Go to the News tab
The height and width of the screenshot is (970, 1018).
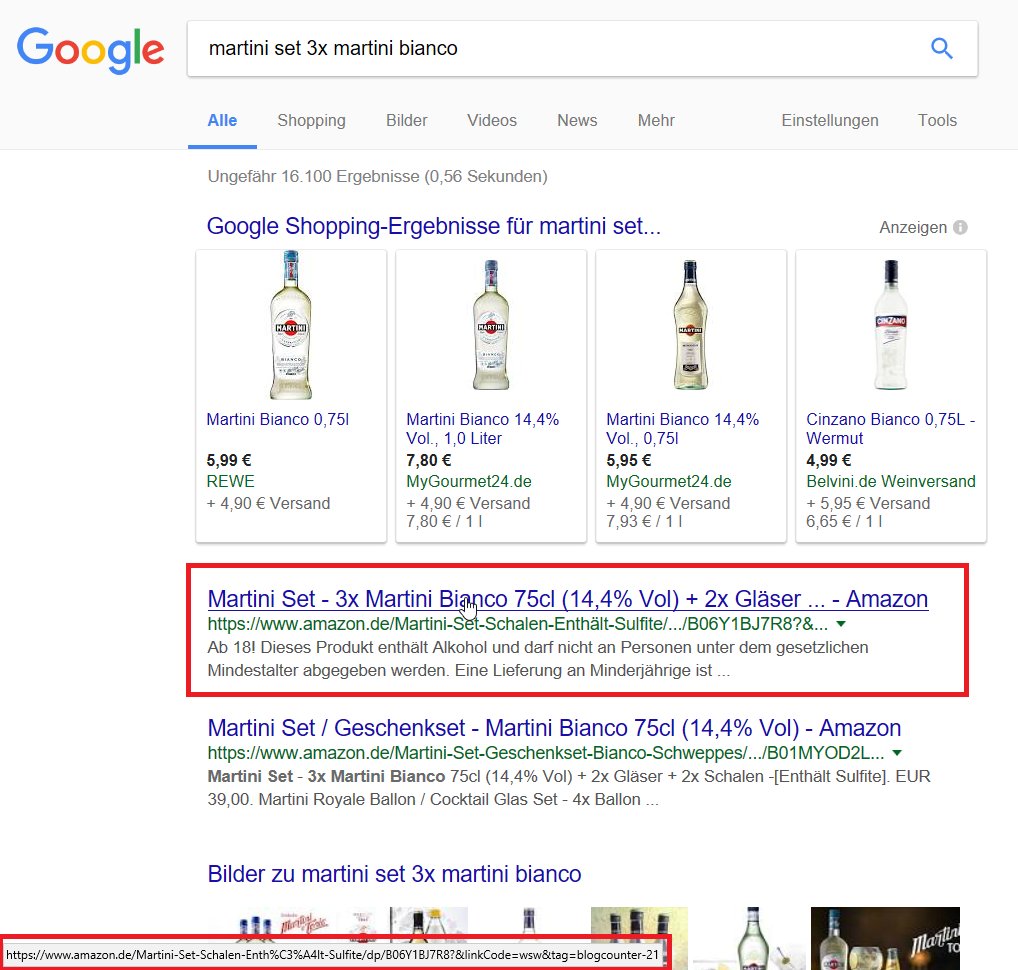tap(577, 121)
